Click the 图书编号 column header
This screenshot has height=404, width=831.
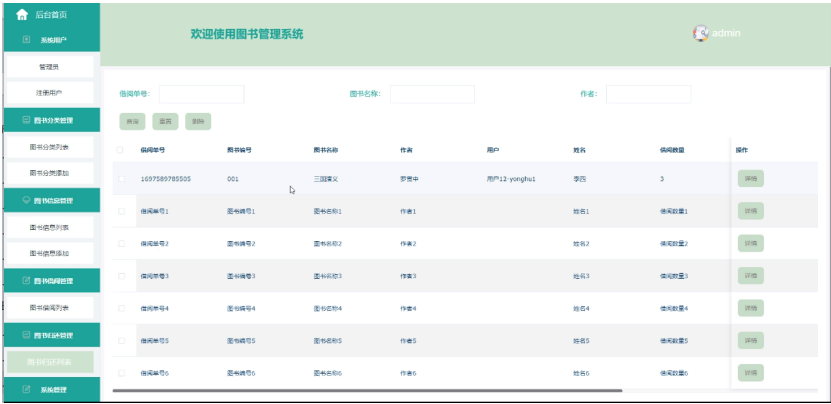(239, 150)
